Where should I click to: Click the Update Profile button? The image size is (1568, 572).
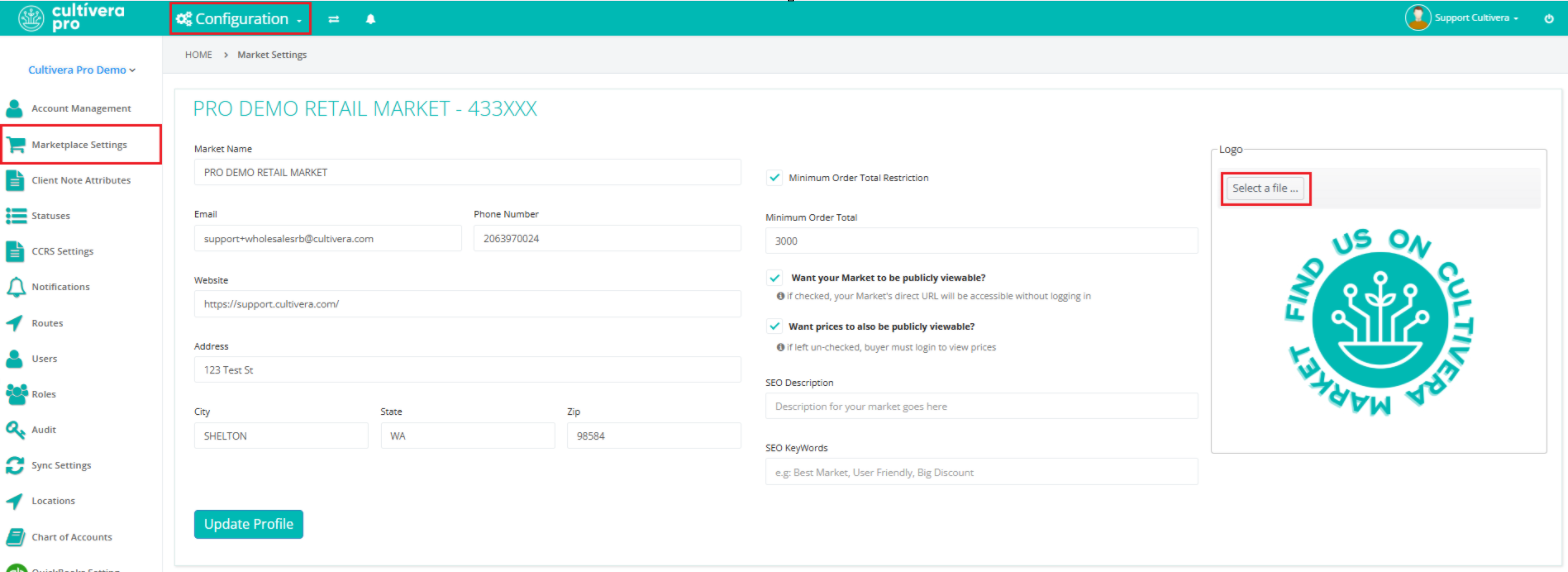[x=248, y=524]
